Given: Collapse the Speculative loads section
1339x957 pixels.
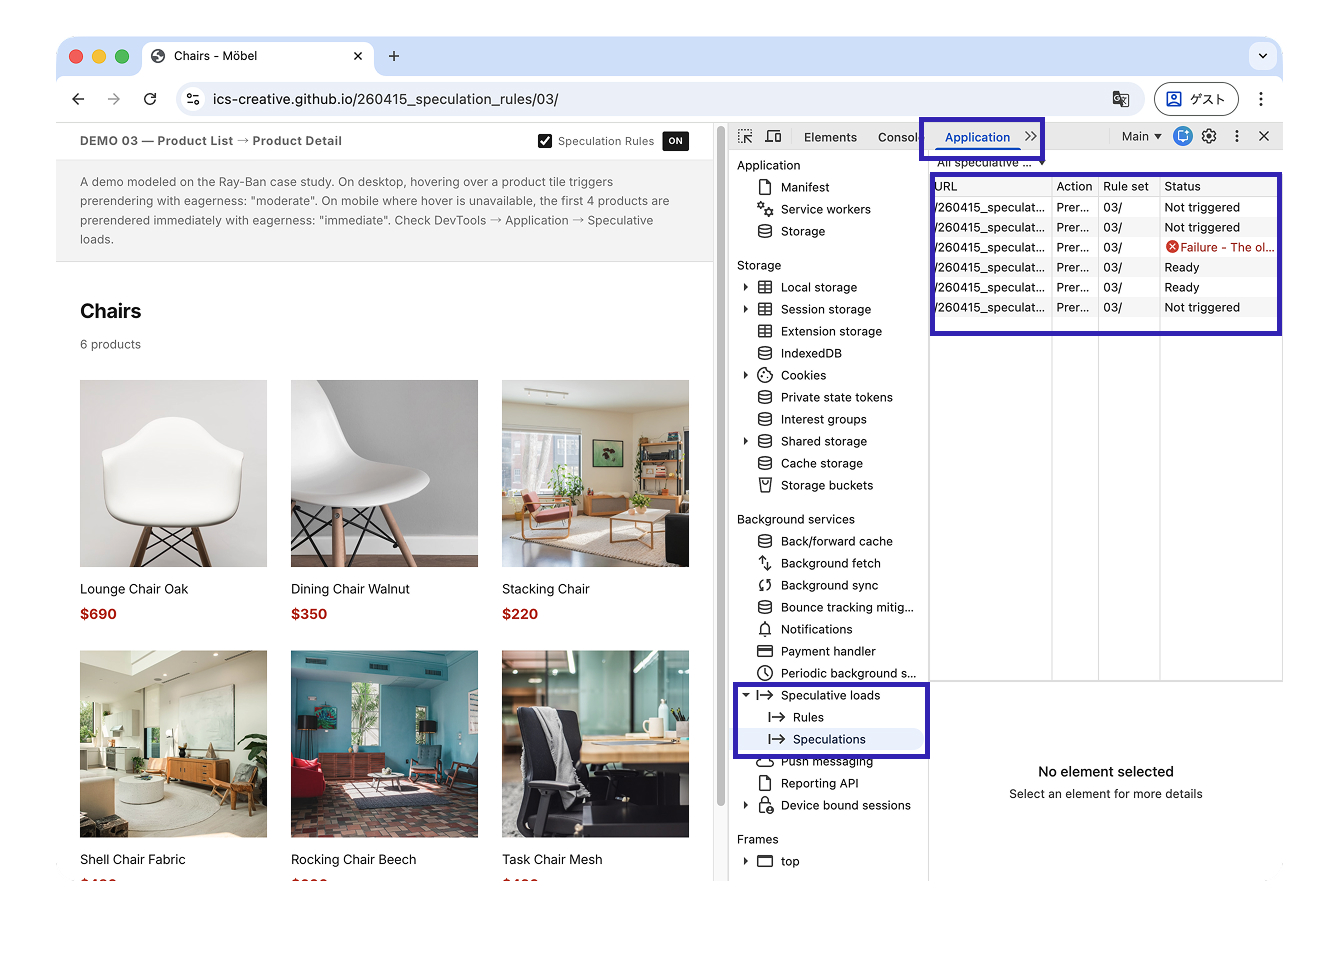Looking at the screenshot, I should (x=746, y=695).
